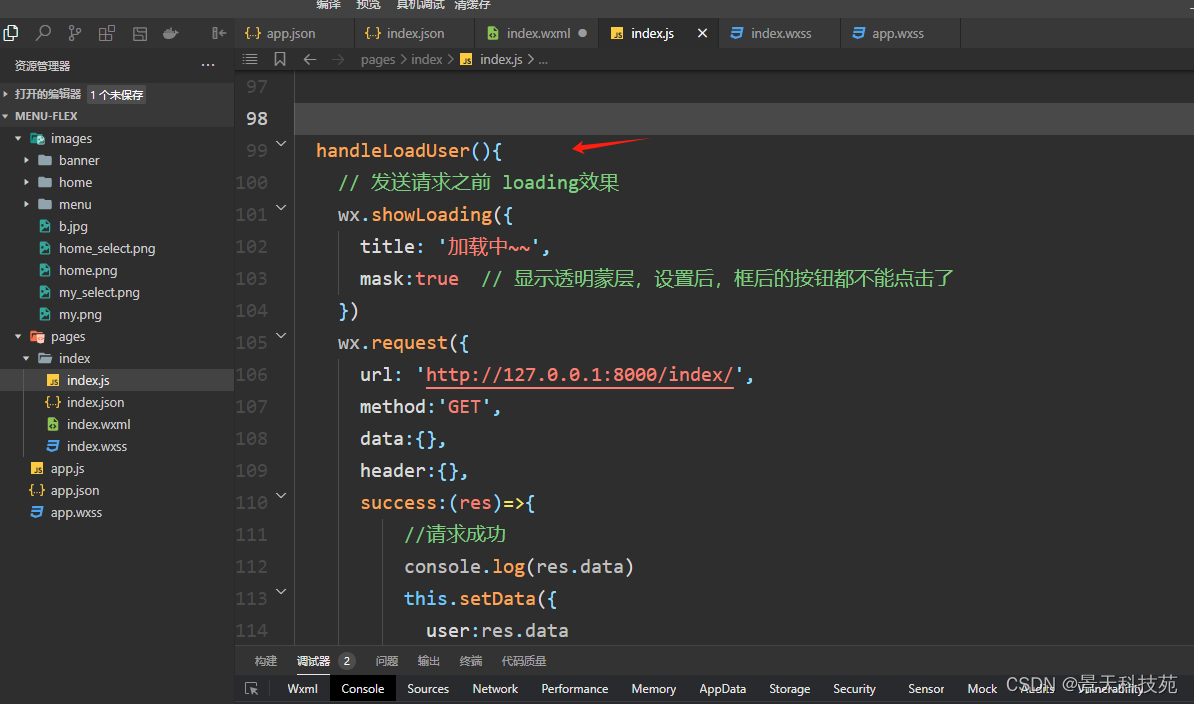Viewport: 1194px width, 704px height.
Task: Open app.wxss in the file tree
Action: [76, 513]
